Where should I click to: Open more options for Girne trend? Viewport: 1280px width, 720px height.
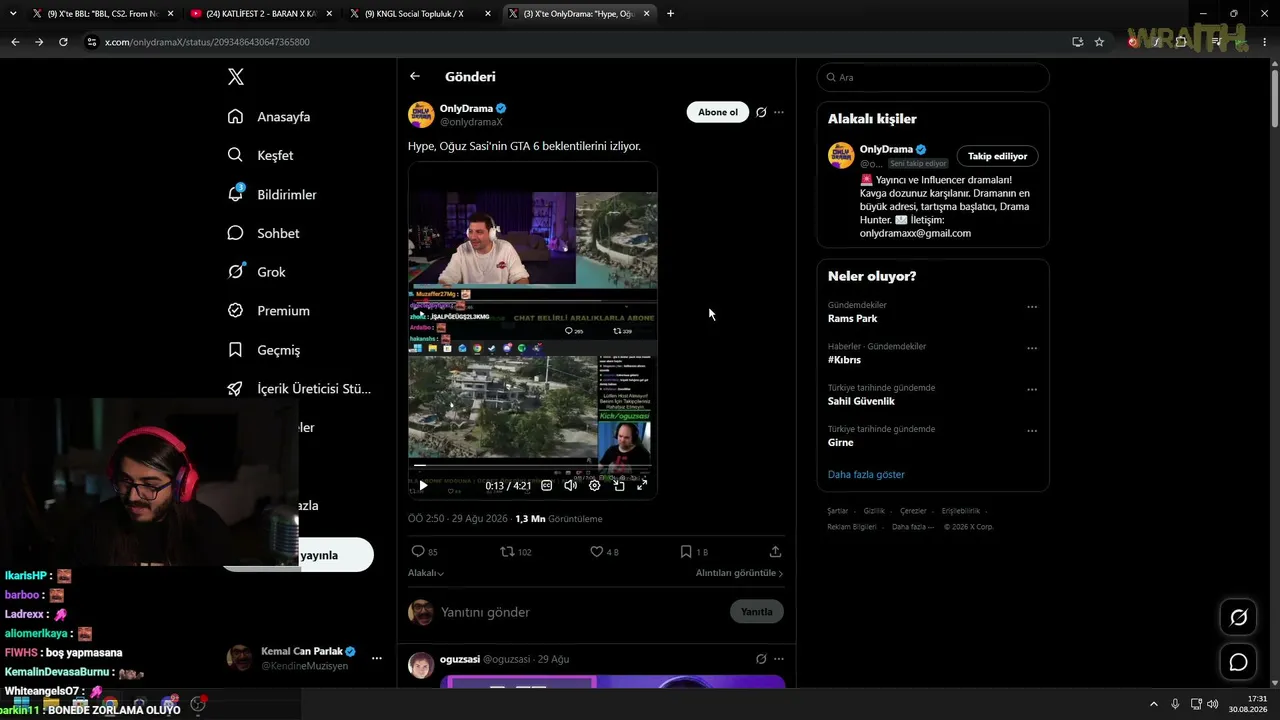pyautogui.click(x=1032, y=431)
